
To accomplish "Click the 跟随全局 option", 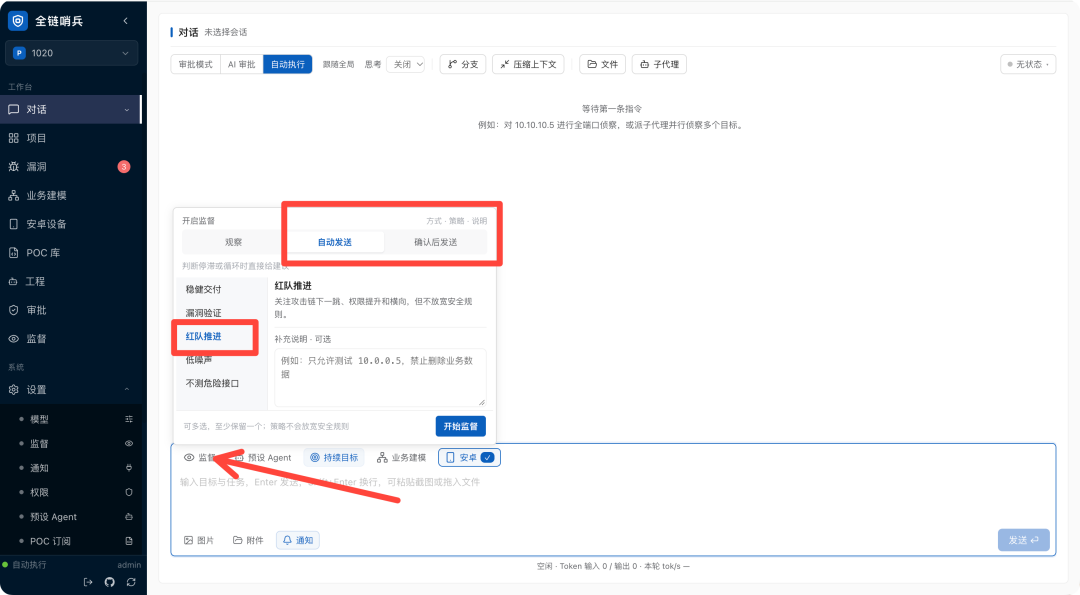I will [x=338, y=64].
